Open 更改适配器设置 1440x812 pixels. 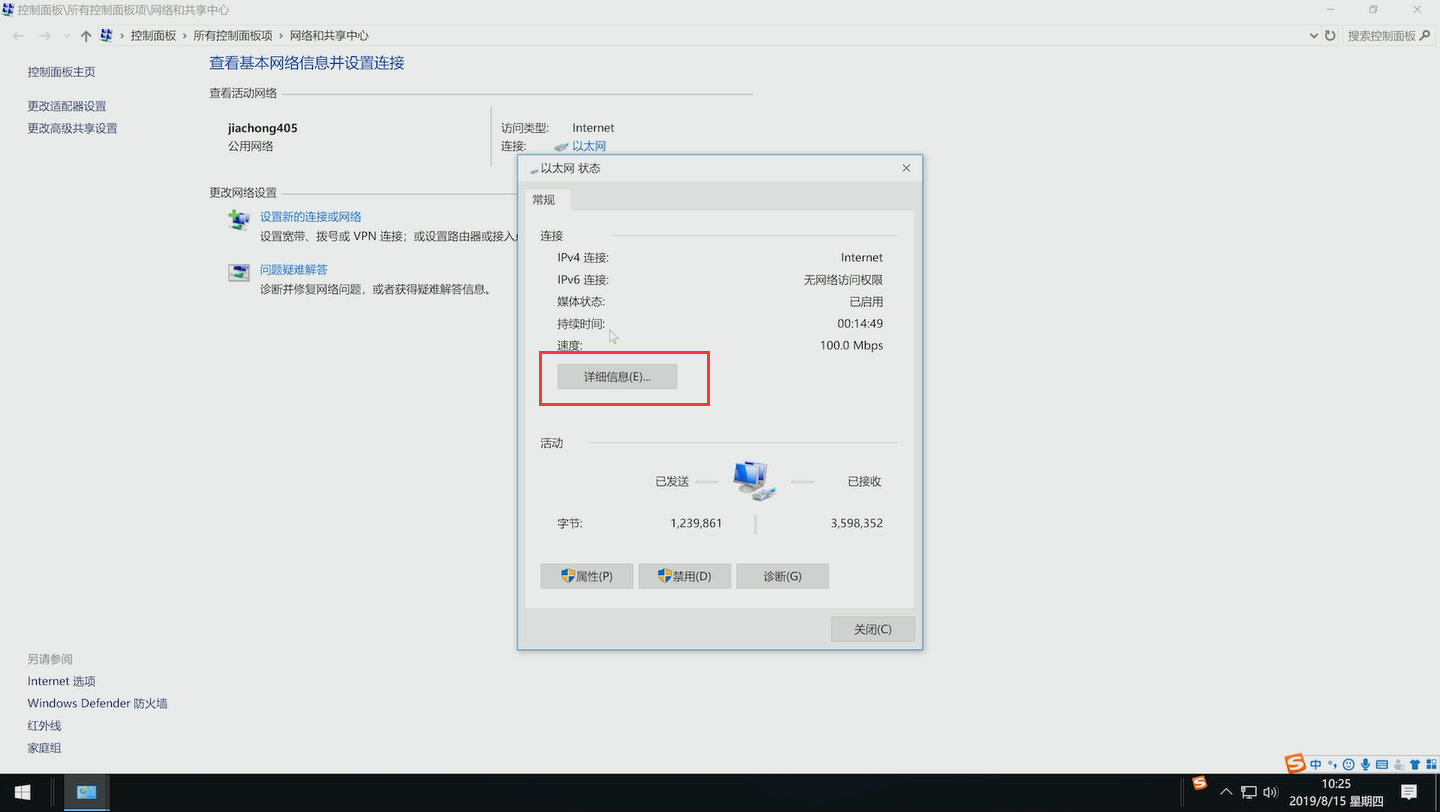66,106
